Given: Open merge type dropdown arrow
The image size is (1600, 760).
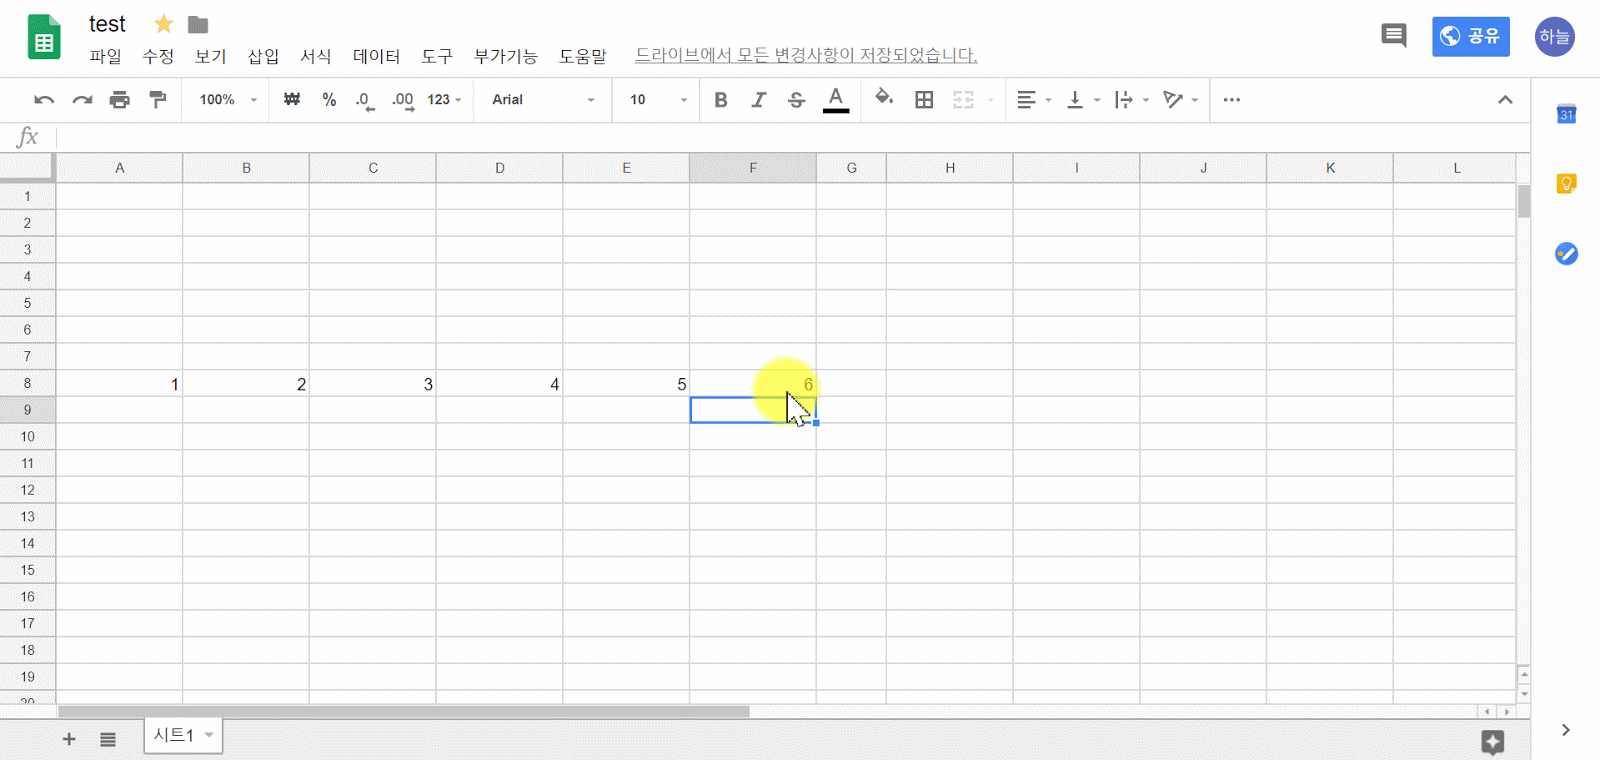Looking at the screenshot, I should coord(991,100).
